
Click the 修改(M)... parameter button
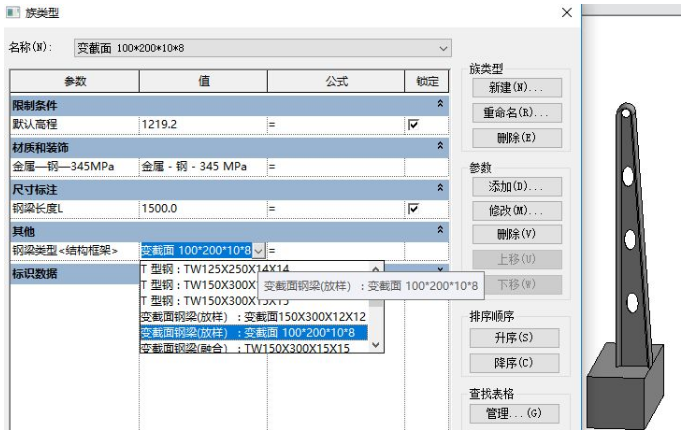(516, 211)
